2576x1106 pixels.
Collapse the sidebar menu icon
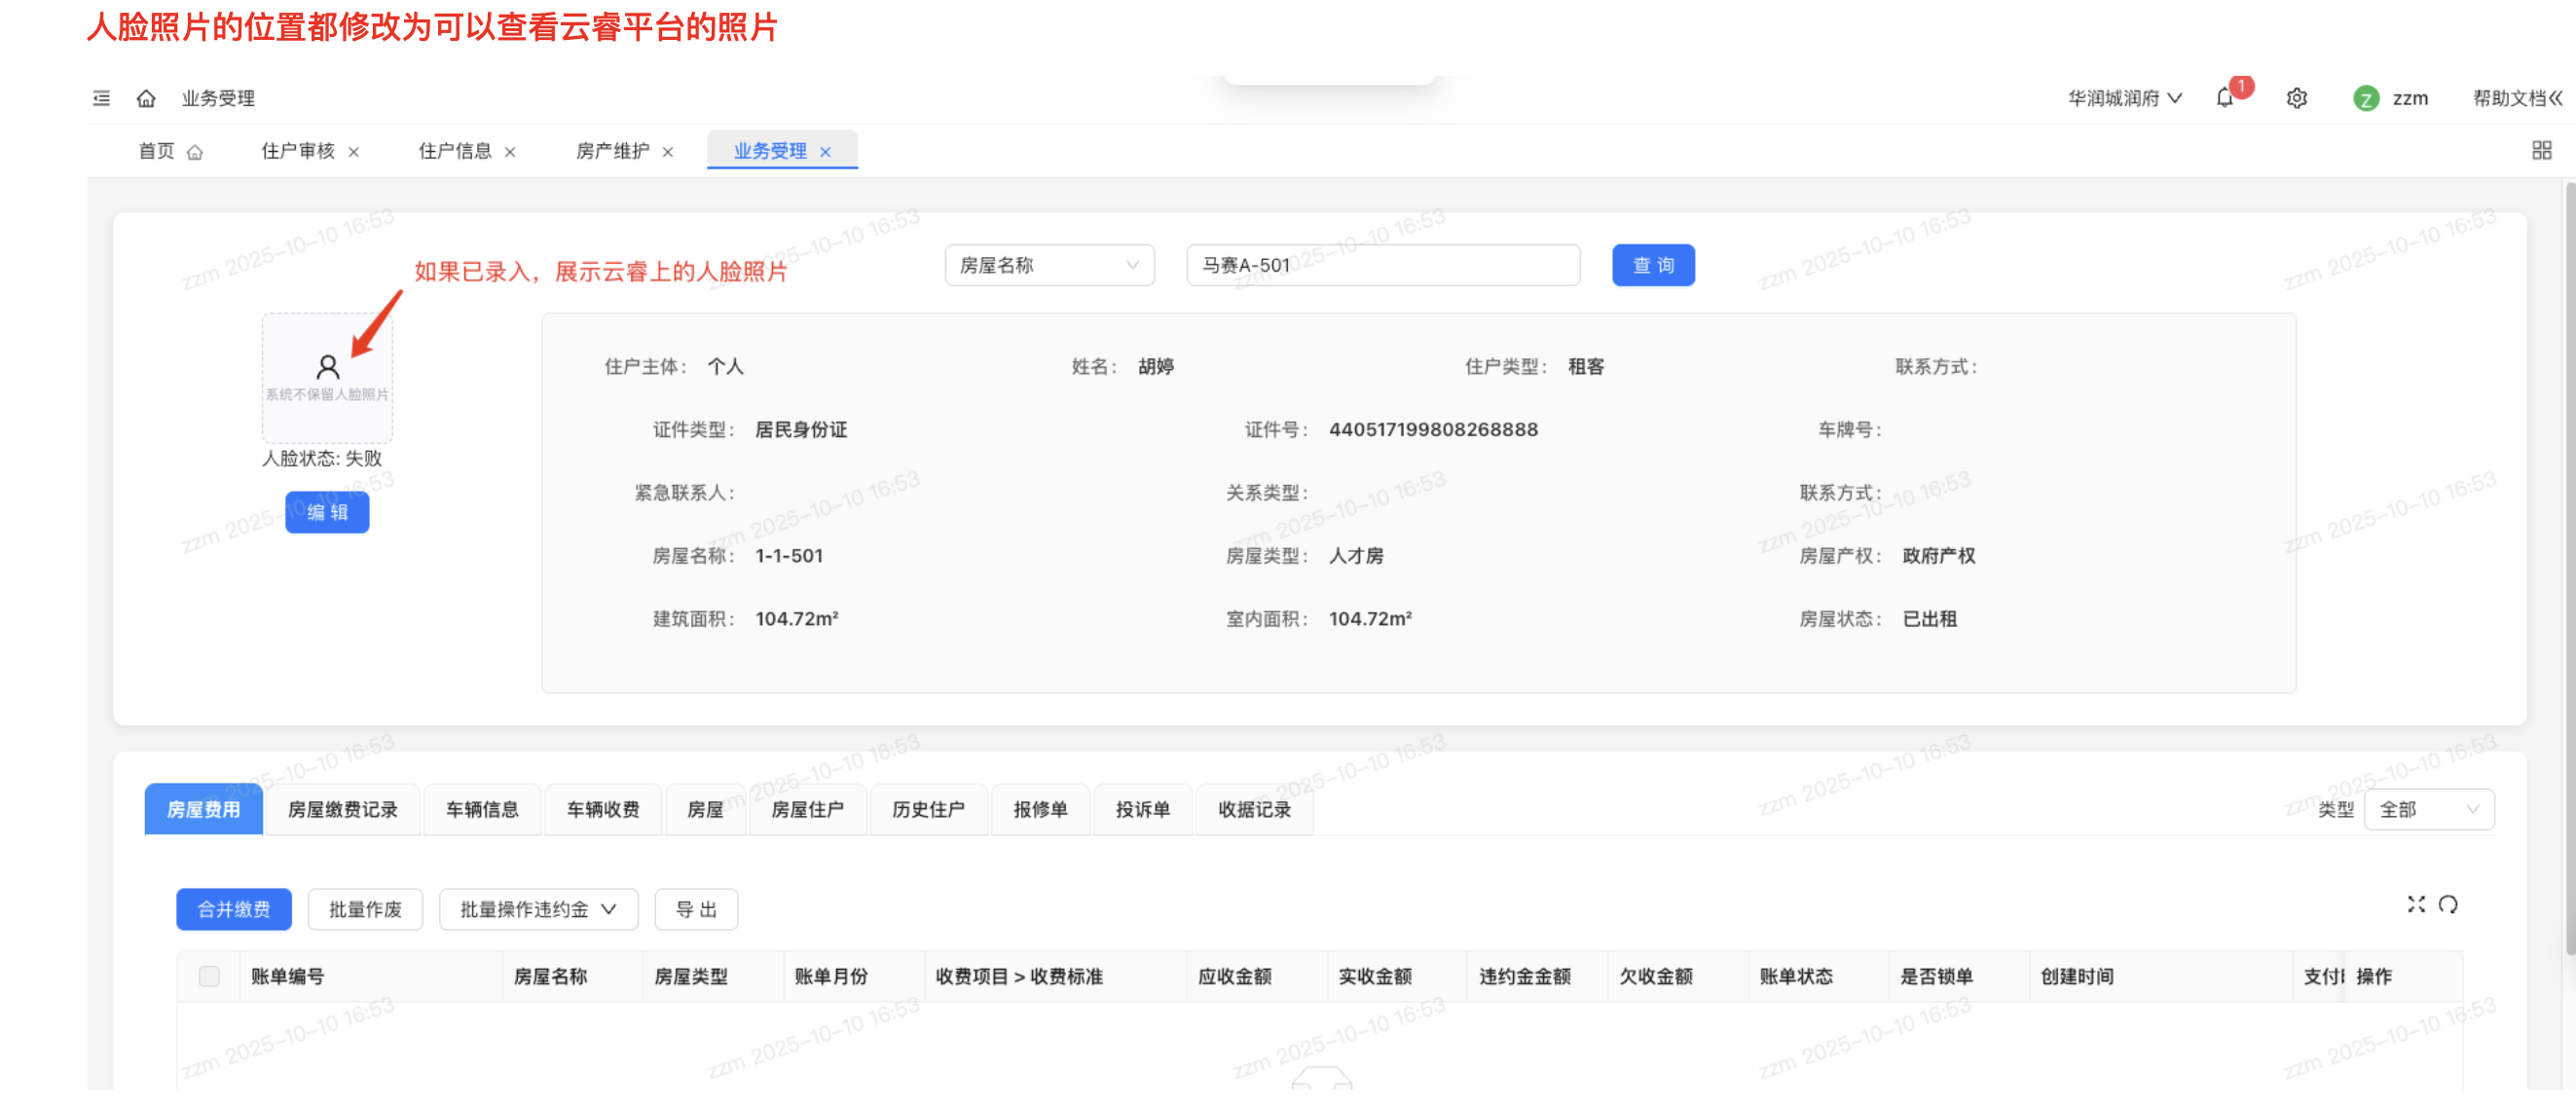101,98
